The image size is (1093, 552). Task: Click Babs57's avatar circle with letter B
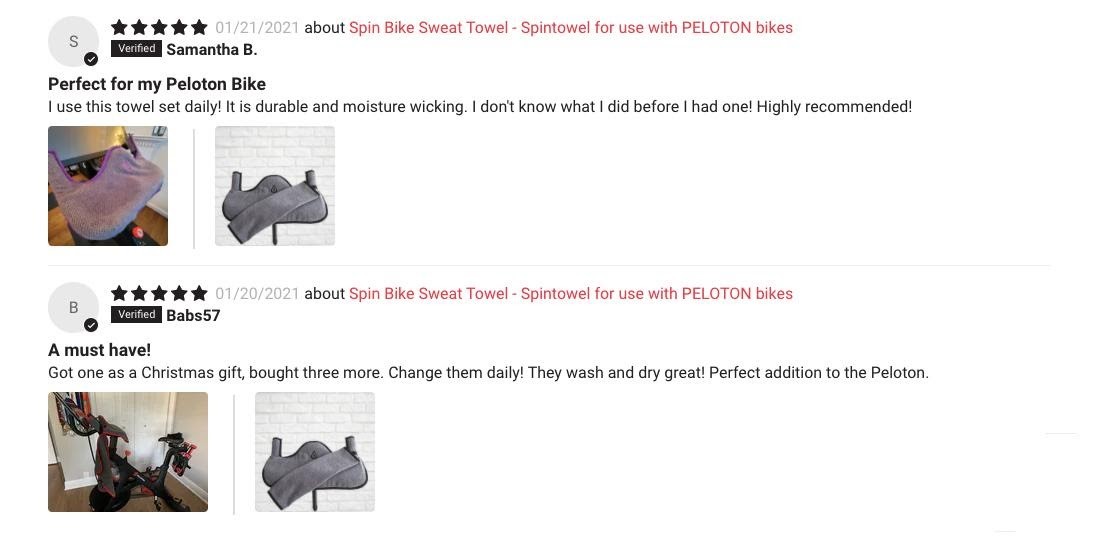pos(73,307)
